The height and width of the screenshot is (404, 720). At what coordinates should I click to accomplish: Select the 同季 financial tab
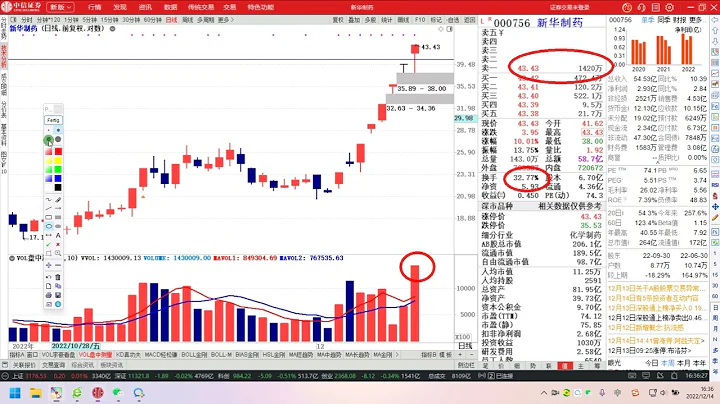click(x=664, y=20)
